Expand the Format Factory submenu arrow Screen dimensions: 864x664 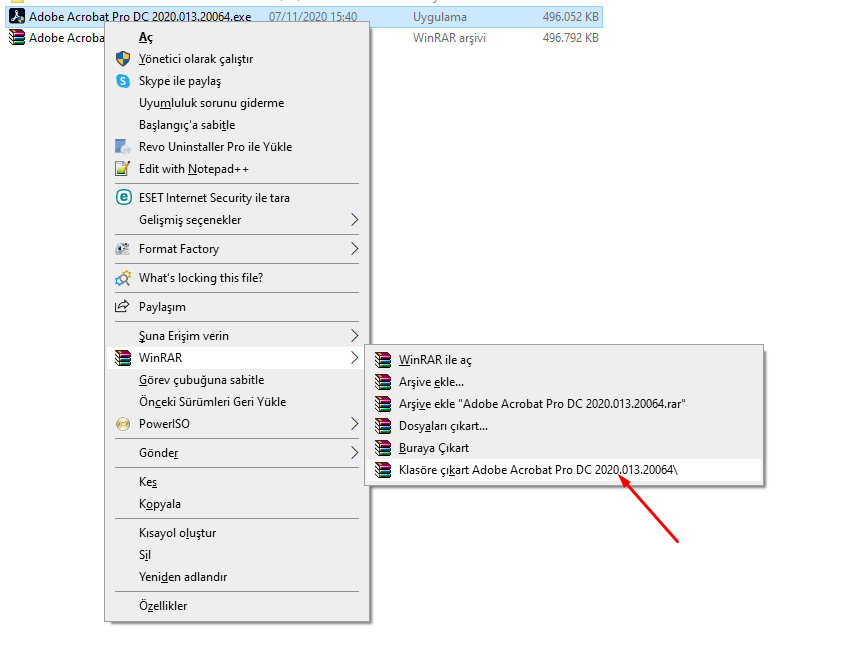(354, 249)
